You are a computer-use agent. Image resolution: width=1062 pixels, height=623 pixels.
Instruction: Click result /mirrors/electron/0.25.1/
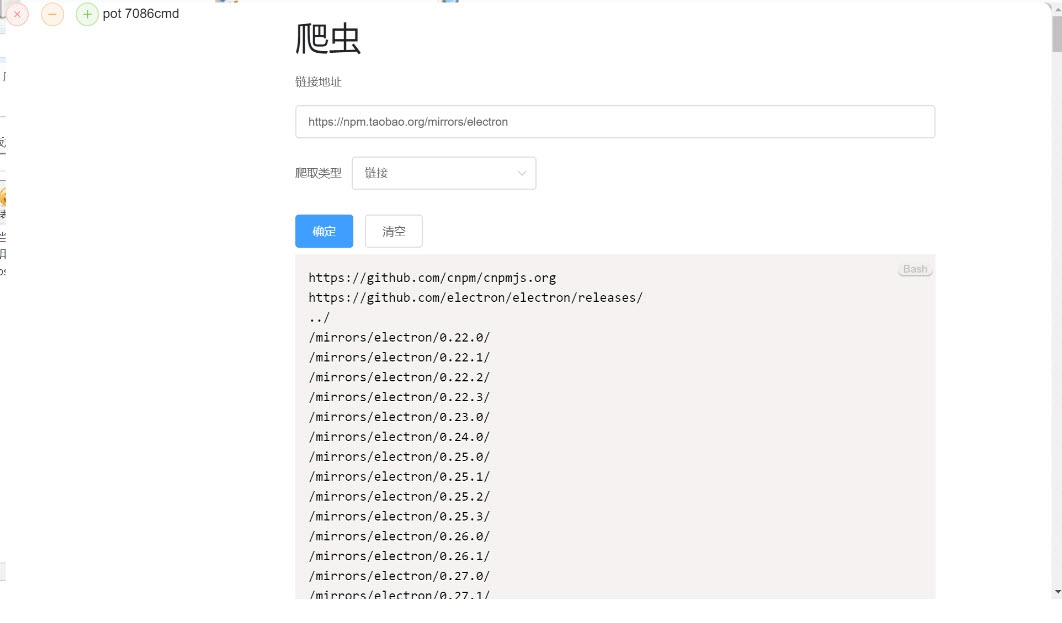pyautogui.click(x=399, y=476)
